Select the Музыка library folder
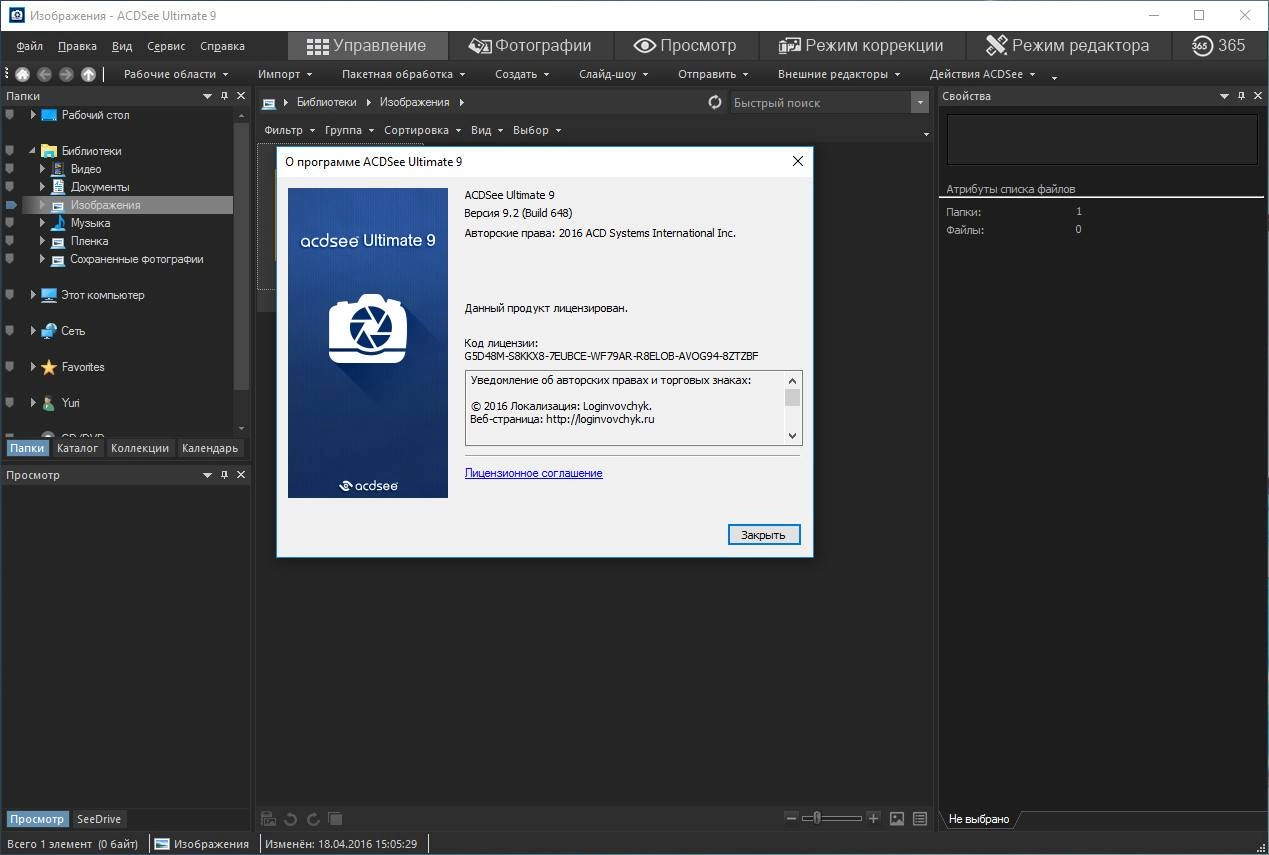Image resolution: width=1269 pixels, height=855 pixels. tap(90, 223)
